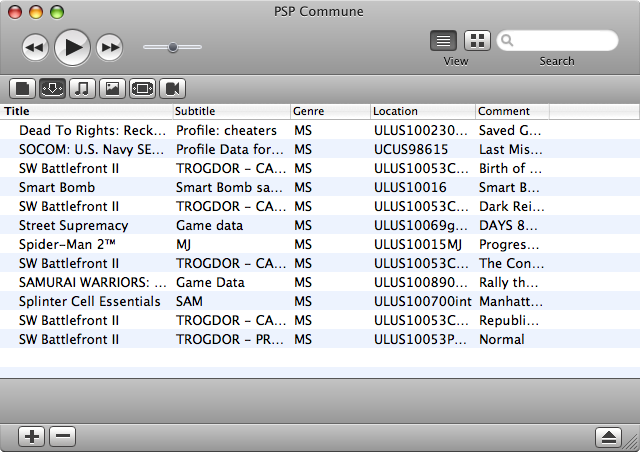The height and width of the screenshot is (452, 640).
Task: Click location UCUS98615
Action: click(411, 149)
